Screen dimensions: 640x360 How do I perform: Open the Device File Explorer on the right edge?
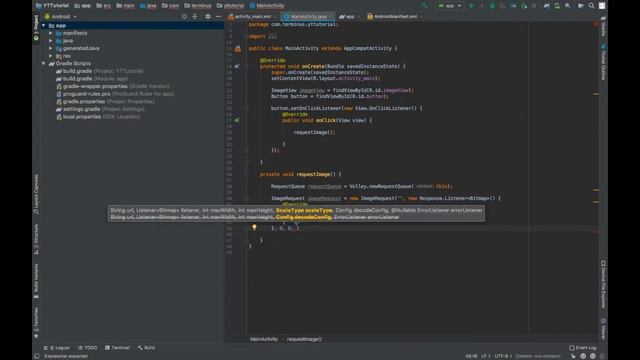[603, 284]
